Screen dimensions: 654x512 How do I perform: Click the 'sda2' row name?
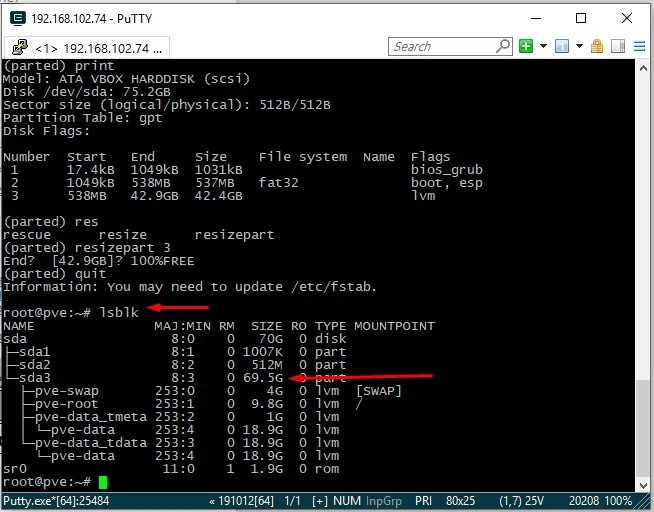tap(35, 365)
